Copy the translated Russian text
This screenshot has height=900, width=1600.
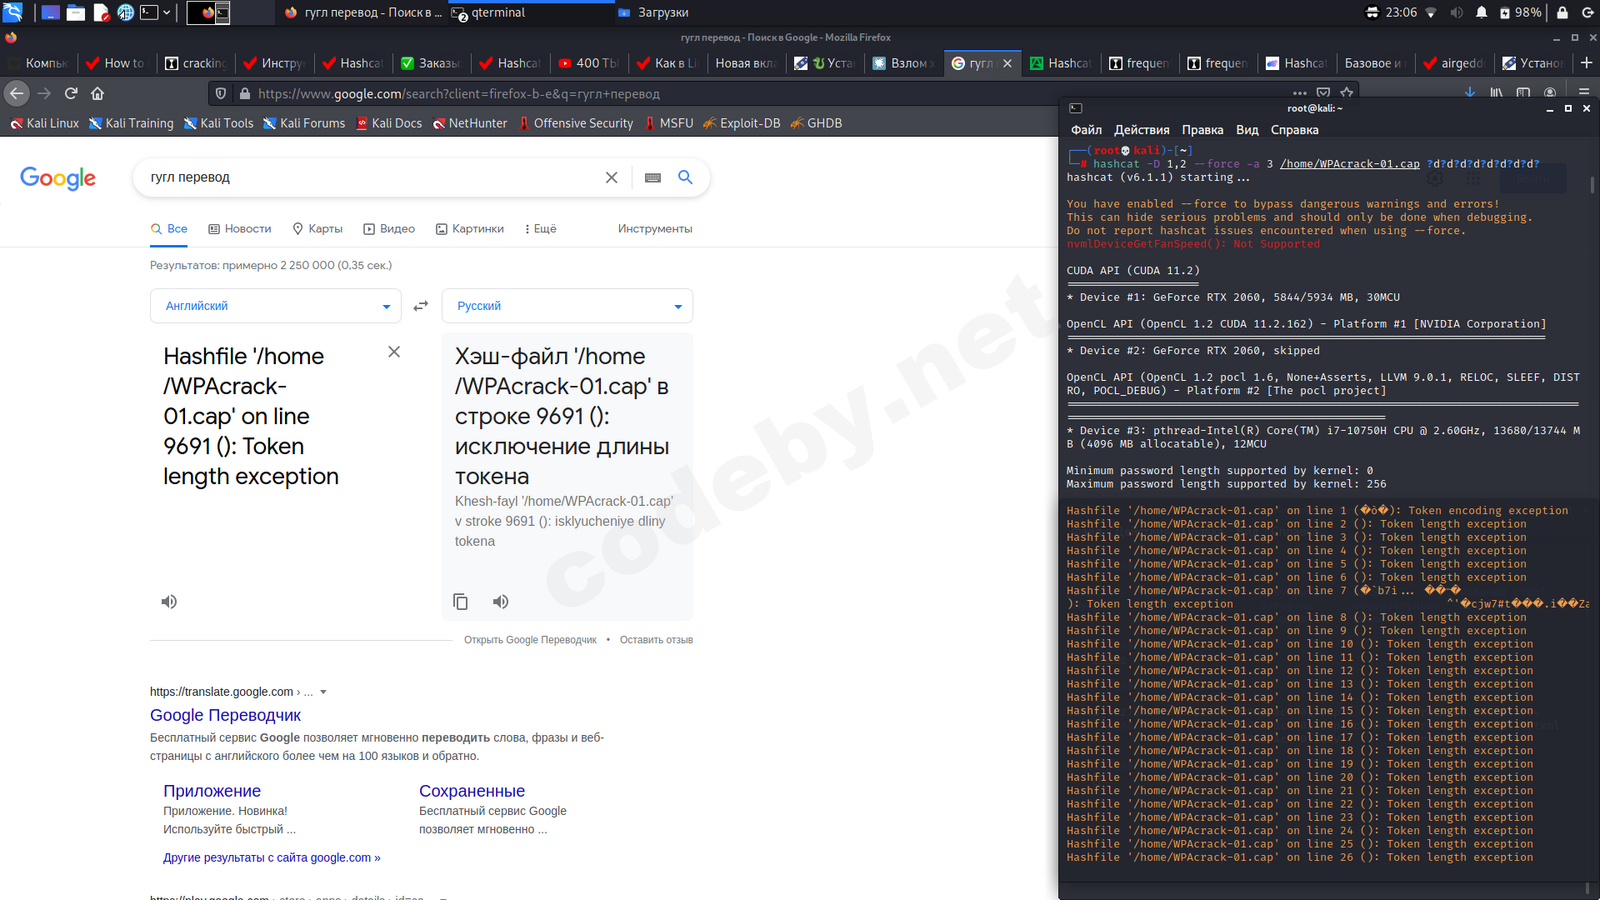(x=460, y=602)
